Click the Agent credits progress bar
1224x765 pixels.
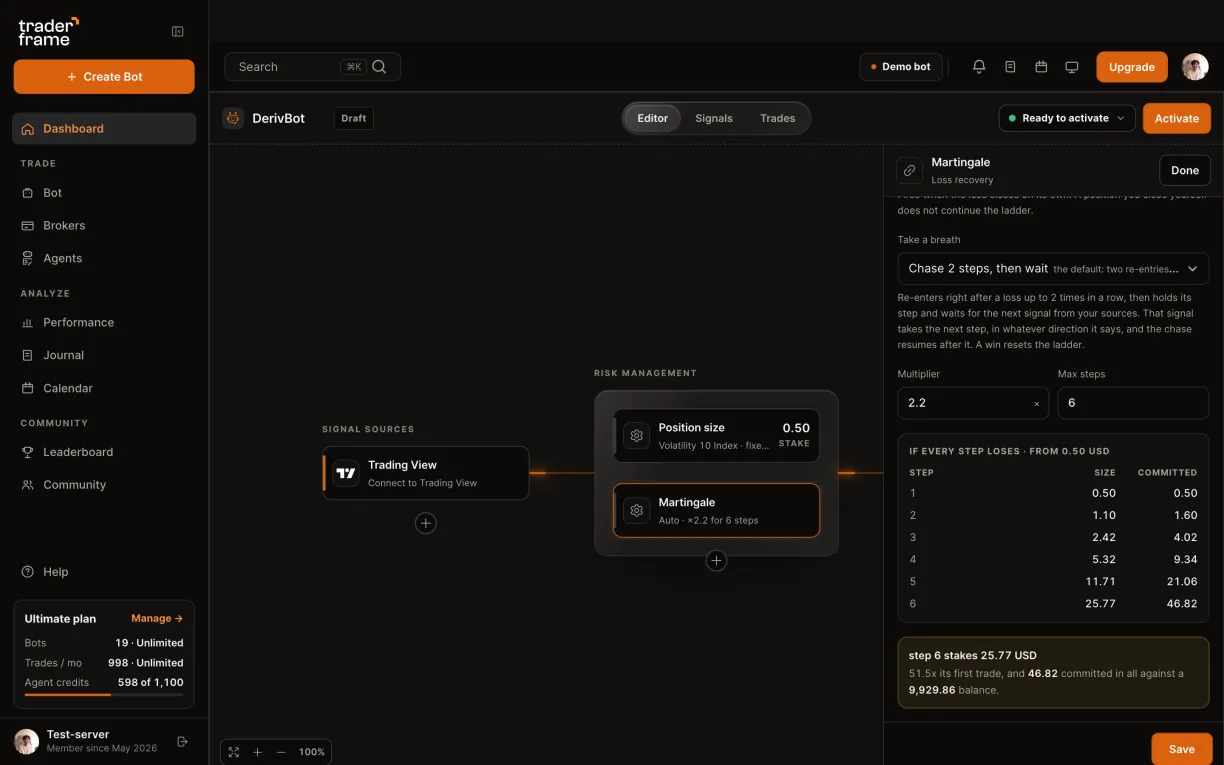pyautogui.click(x=104, y=694)
